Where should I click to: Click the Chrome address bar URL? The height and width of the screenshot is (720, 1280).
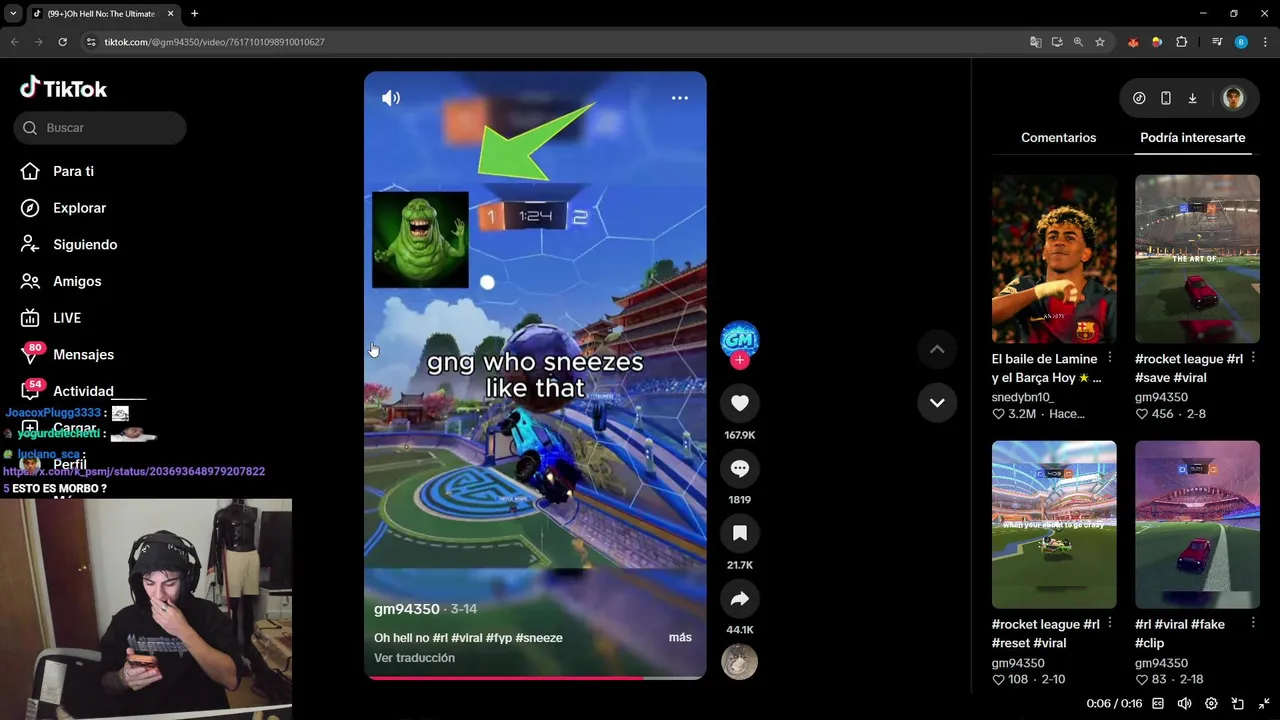[214, 42]
